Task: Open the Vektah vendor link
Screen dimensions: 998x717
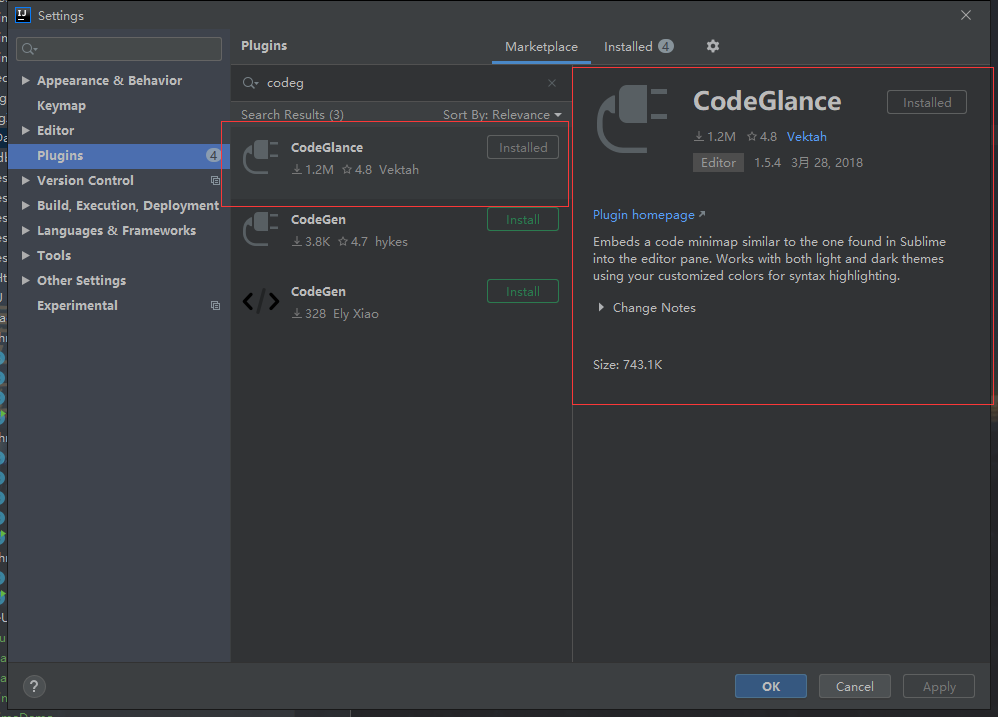Action: pyautogui.click(x=806, y=137)
